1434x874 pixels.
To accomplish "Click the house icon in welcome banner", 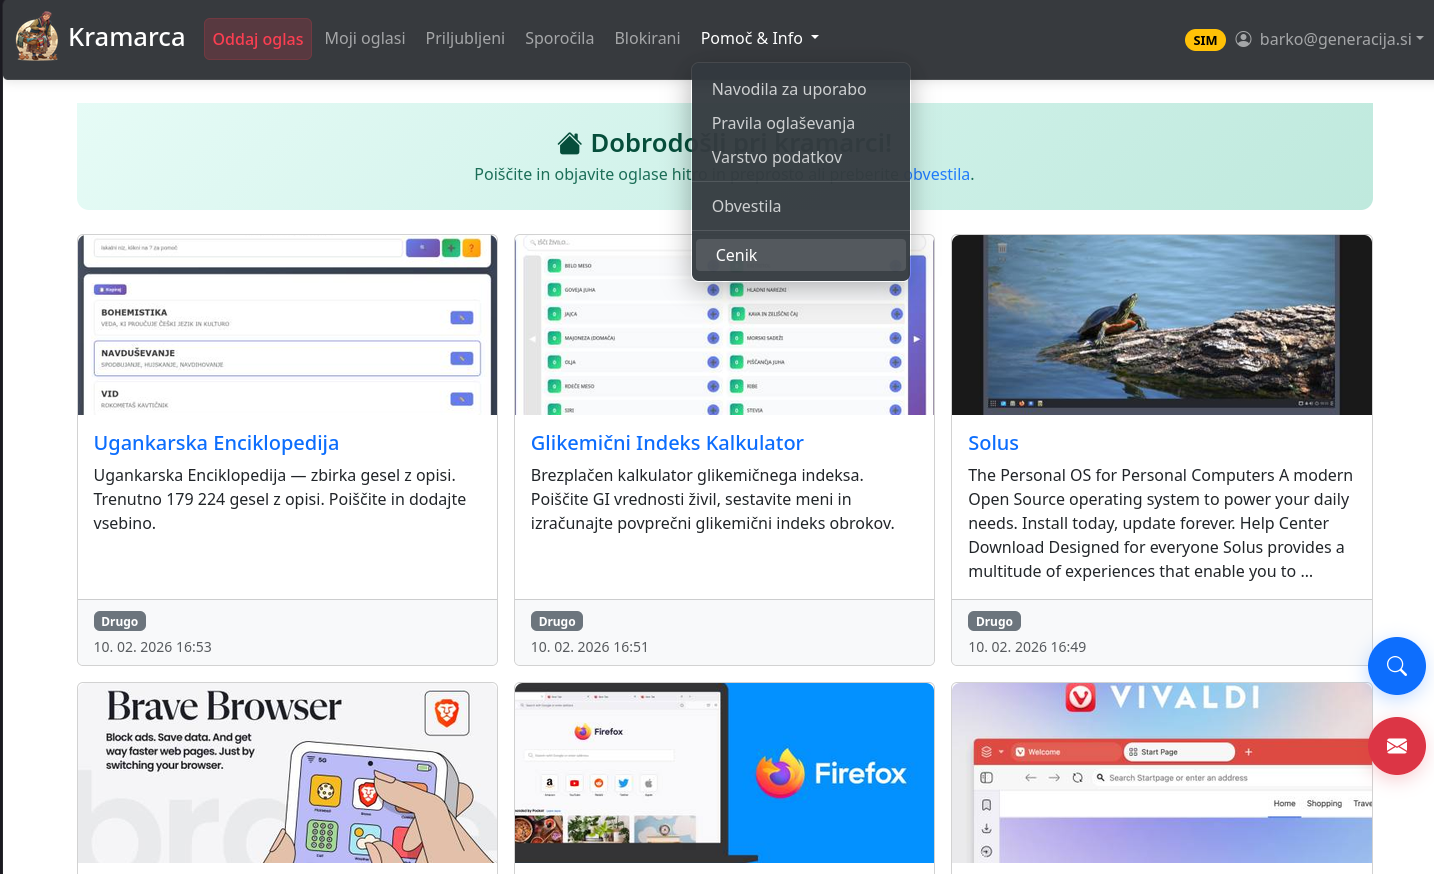I will (570, 144).
